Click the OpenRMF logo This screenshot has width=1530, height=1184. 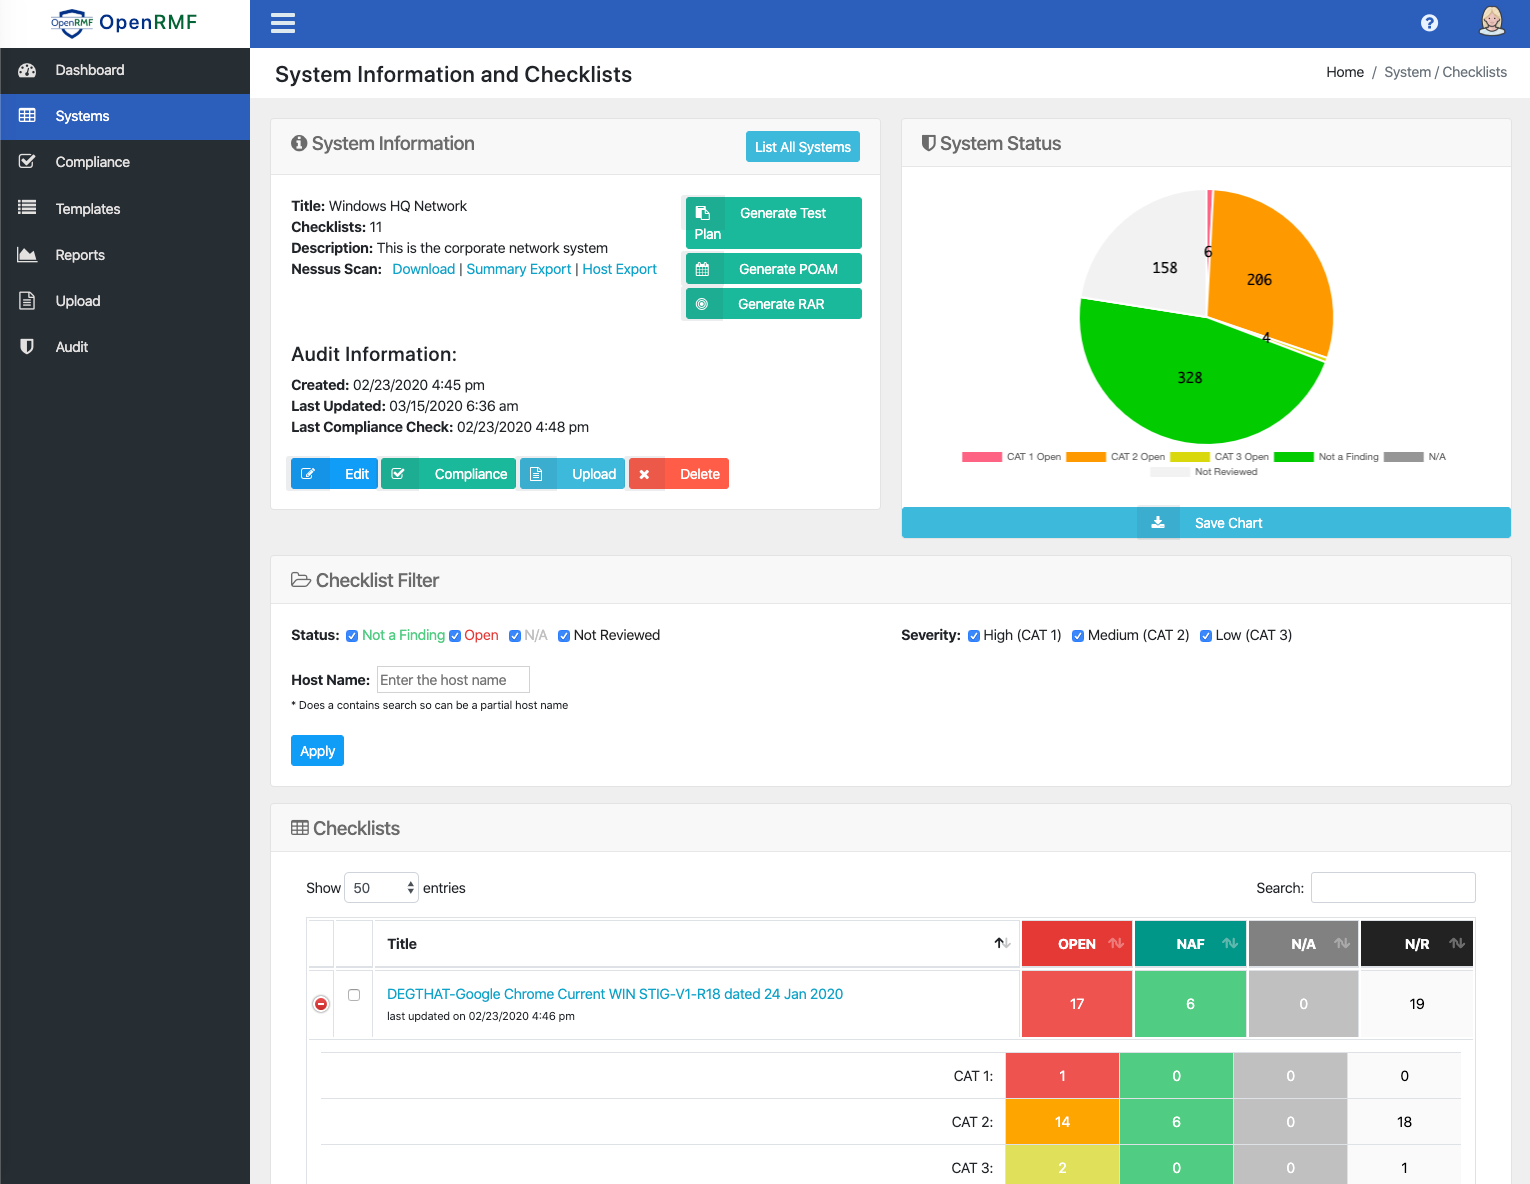[124, 23]
